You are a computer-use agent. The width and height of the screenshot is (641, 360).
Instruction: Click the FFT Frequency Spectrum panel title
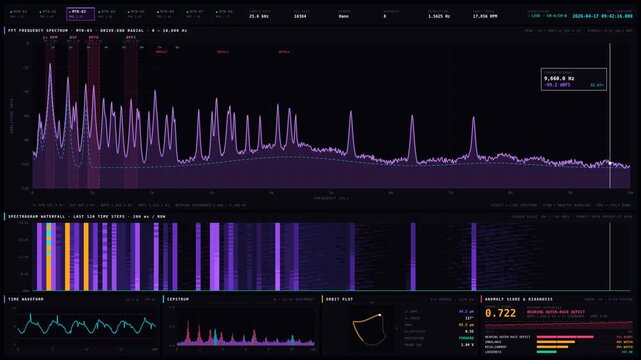click(x=97, y=31)
